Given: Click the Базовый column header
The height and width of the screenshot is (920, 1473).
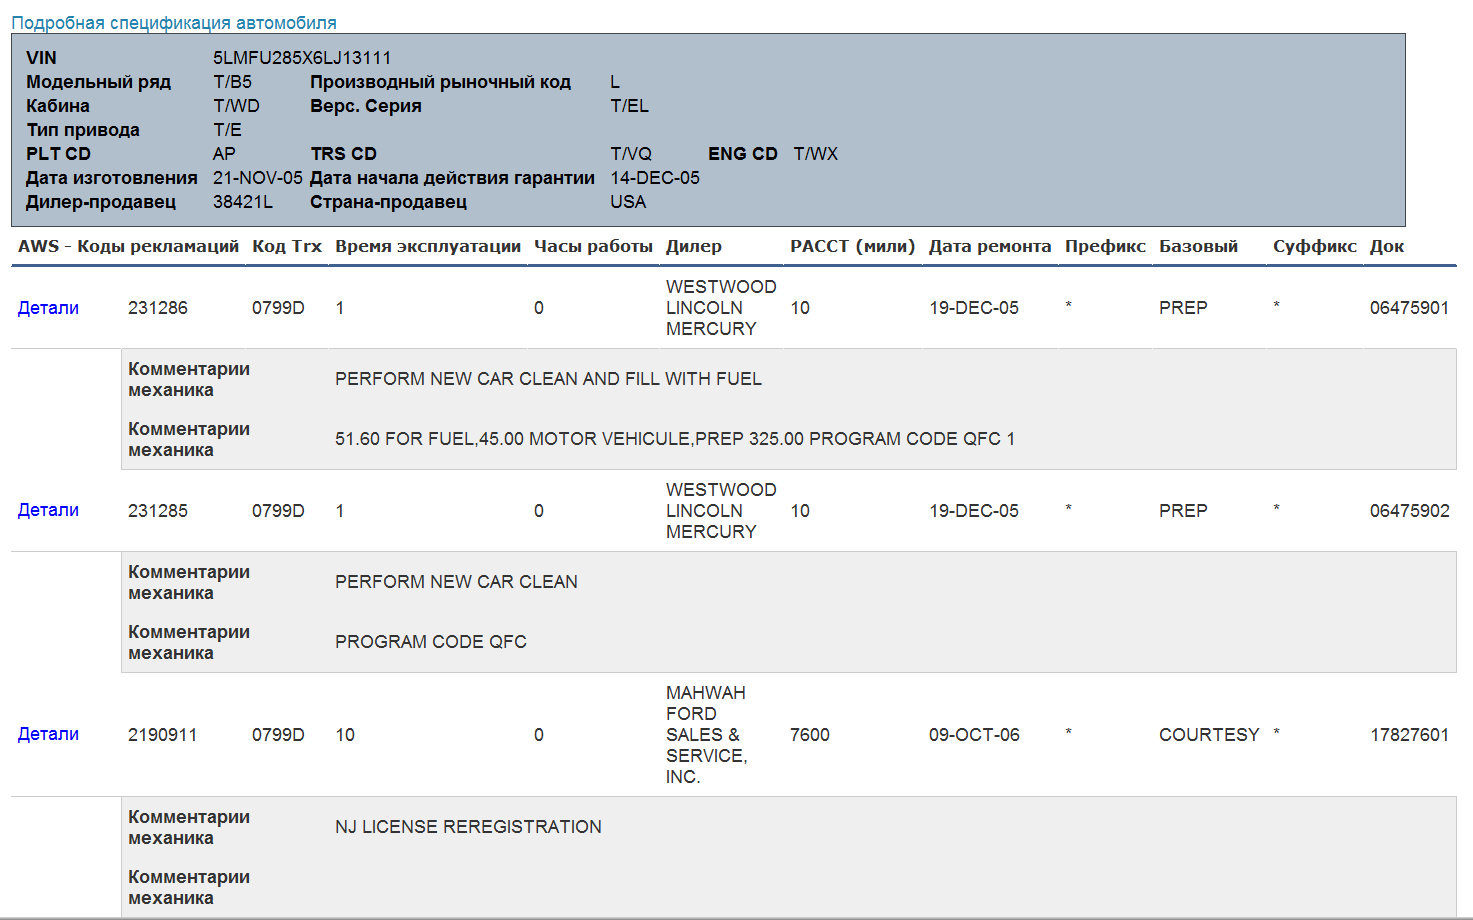Looking at the screenshot, I should pos(1198,246).
